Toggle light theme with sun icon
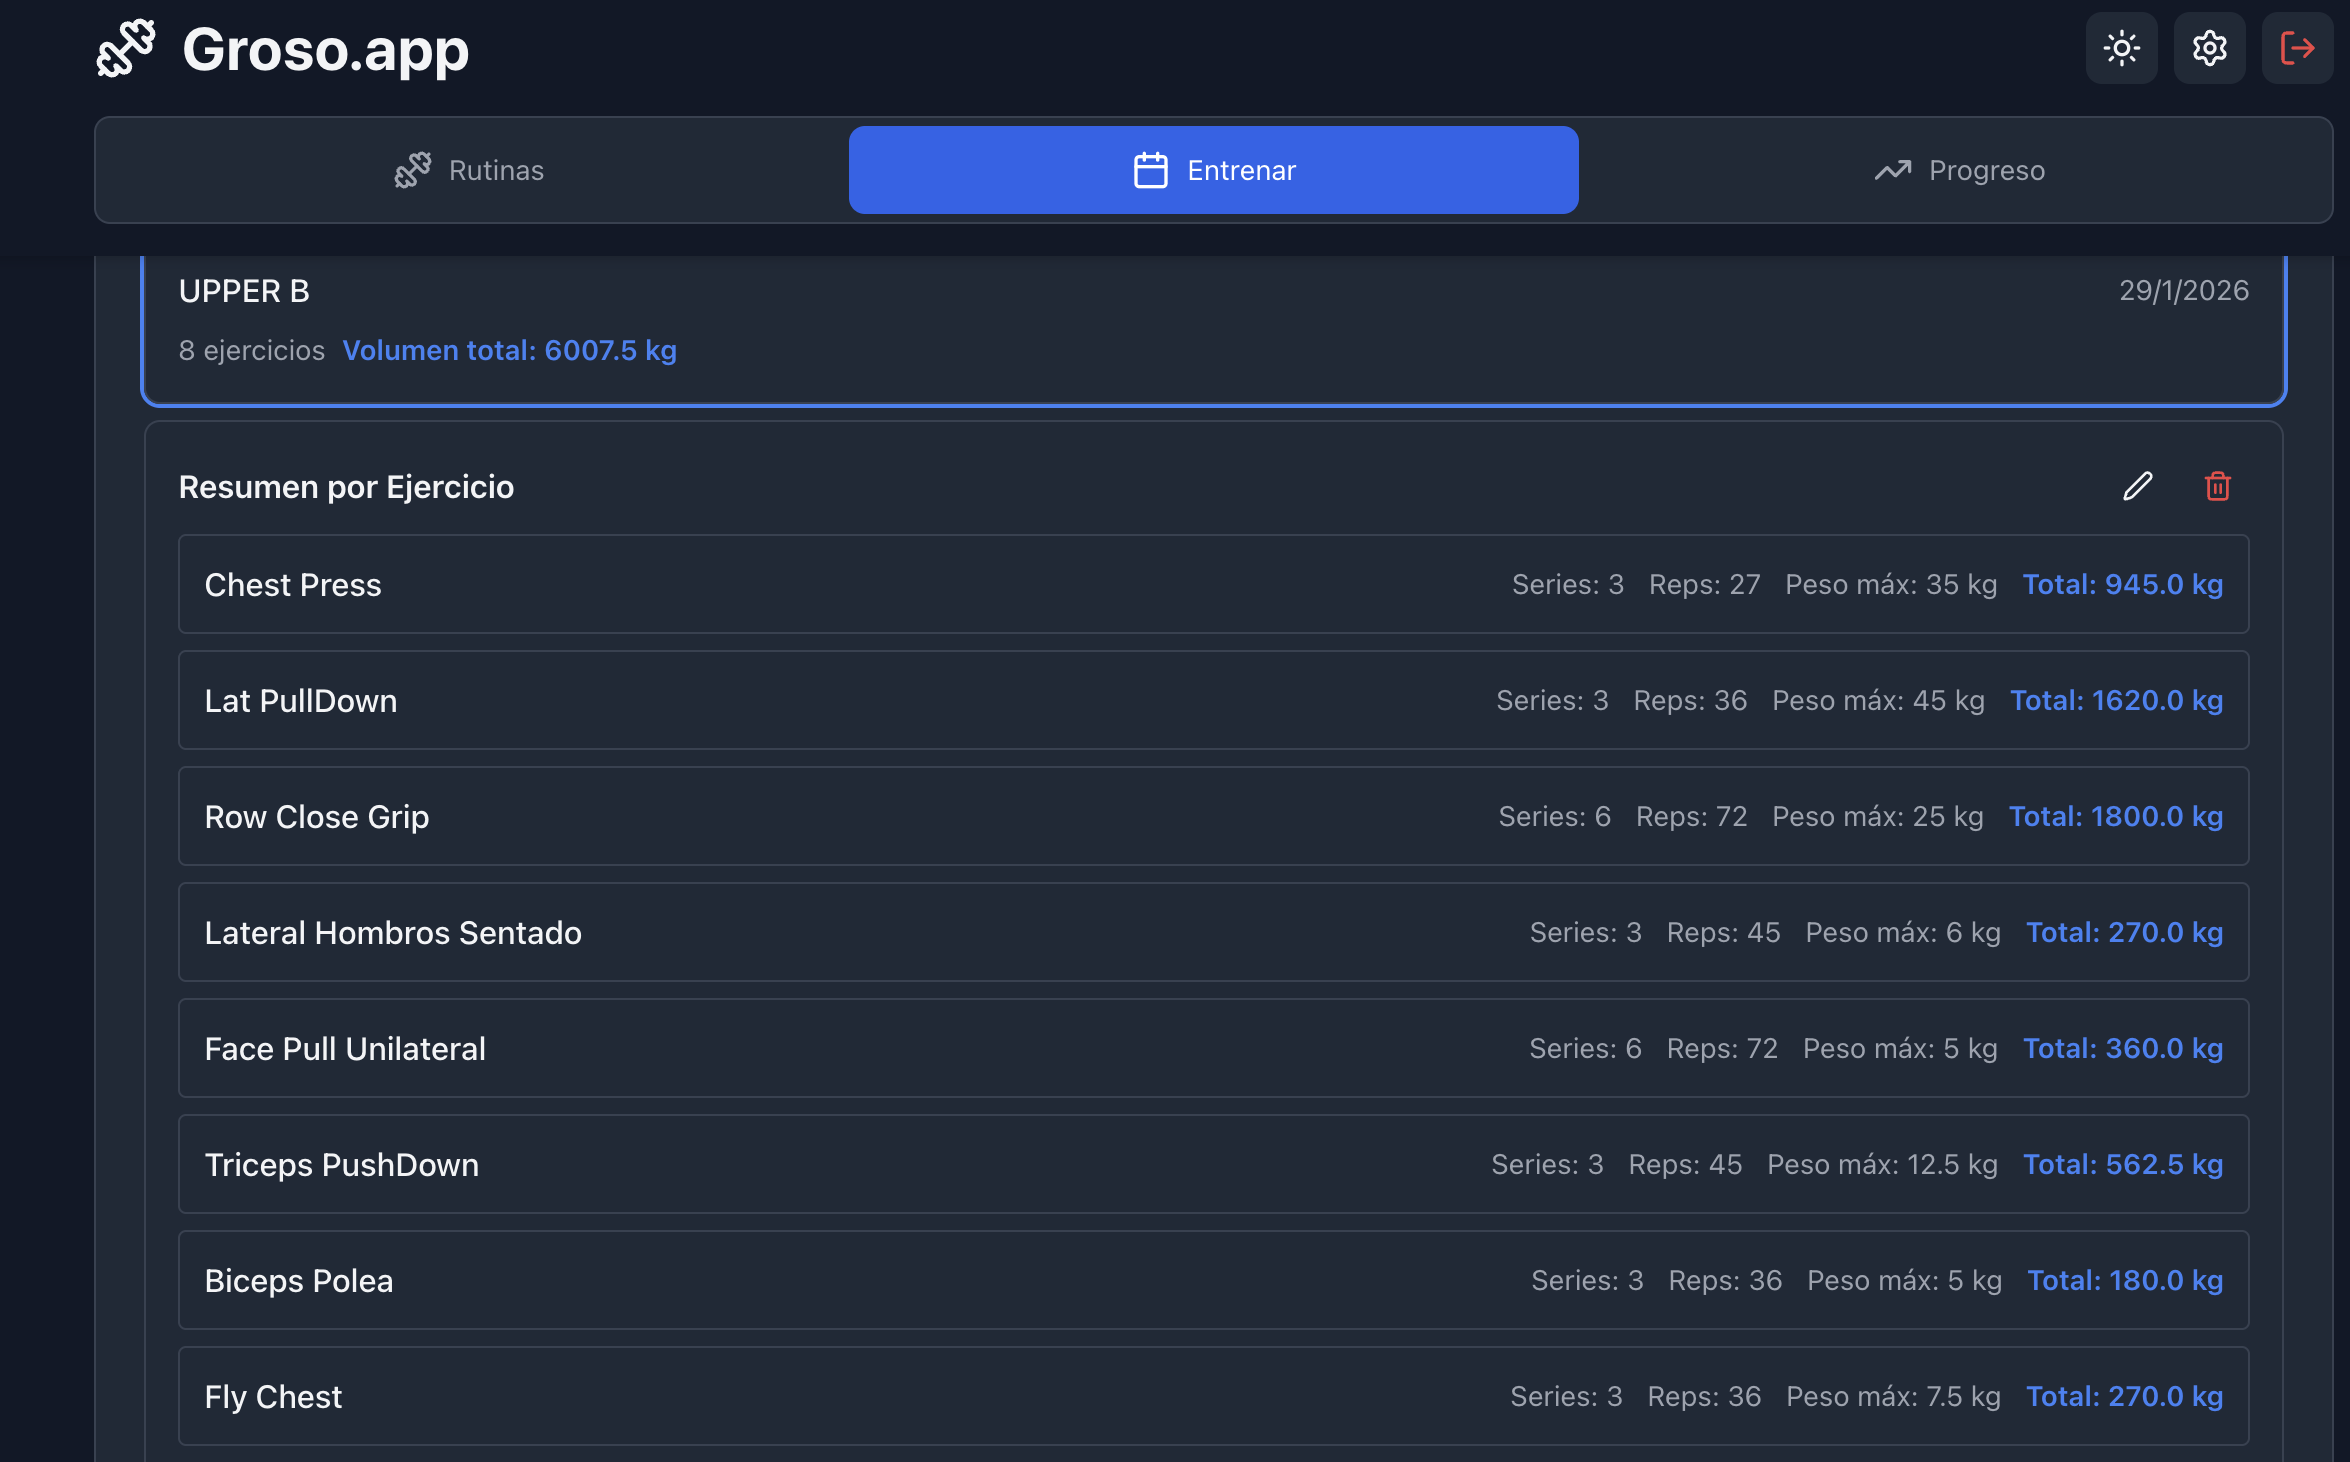The height and width of the screenshot is (1462, 2350). click(2121, 48)
